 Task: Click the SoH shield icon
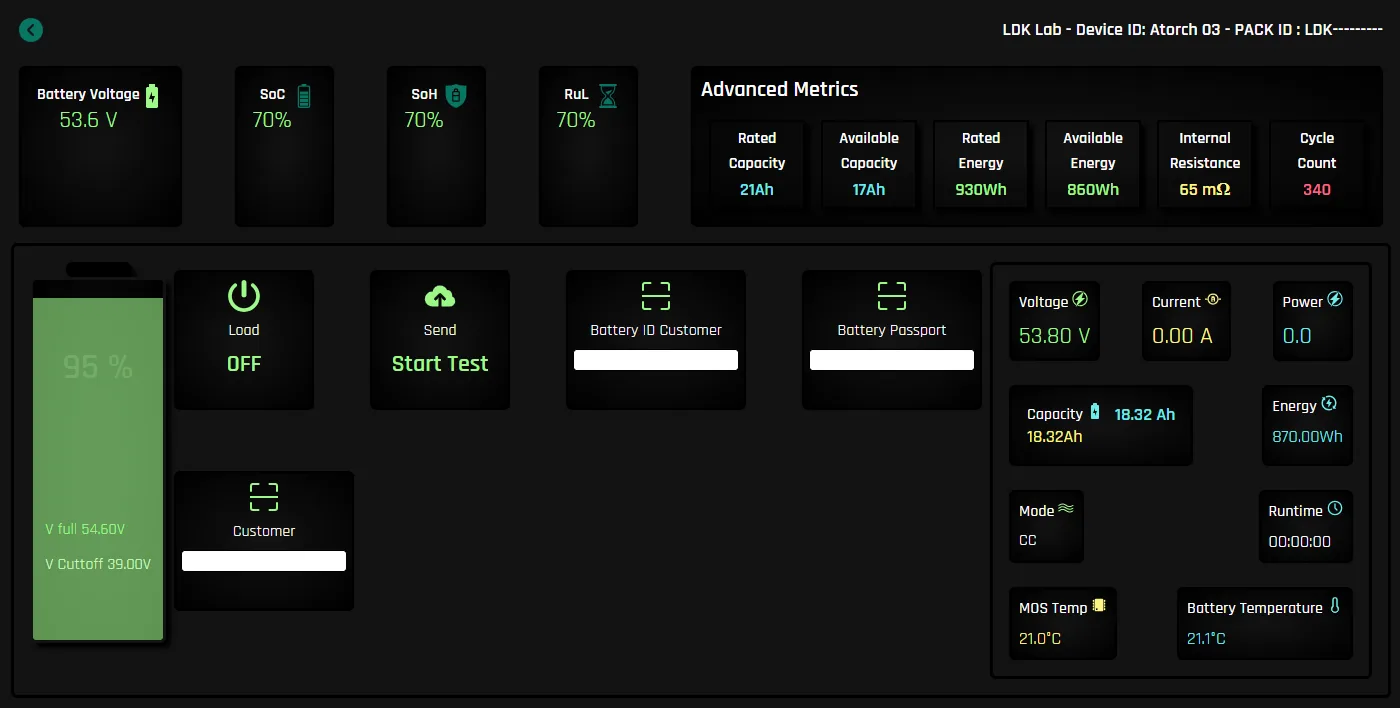pyautogui.click(x=456, y=95)
